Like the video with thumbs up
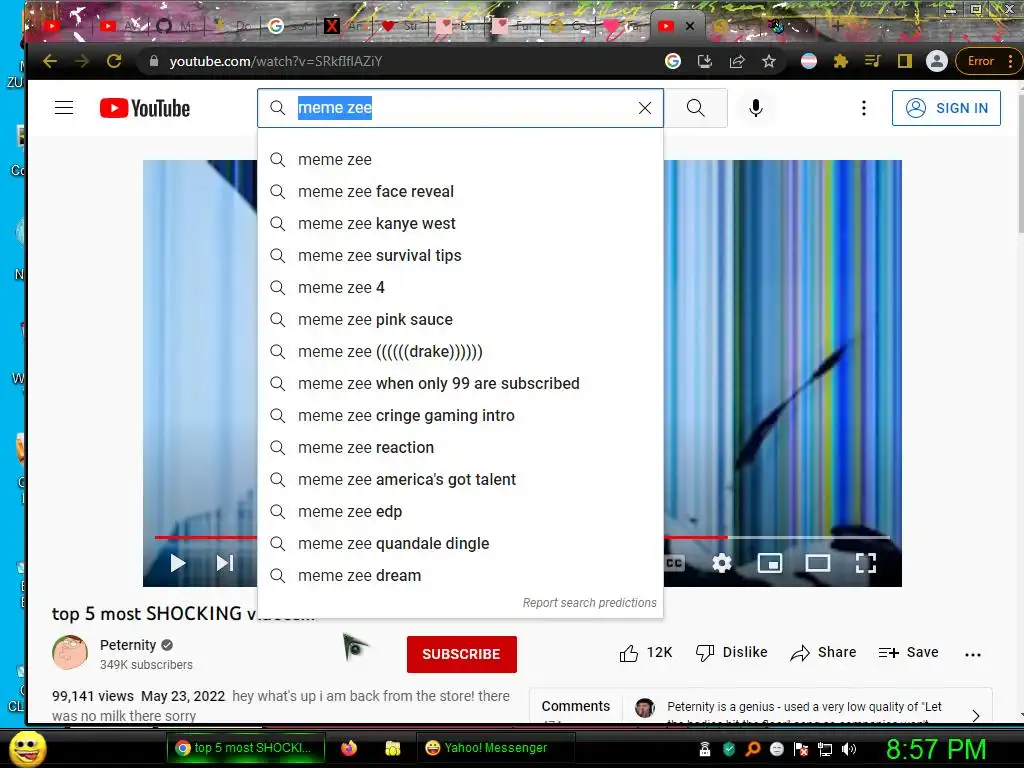 (646, 652)
